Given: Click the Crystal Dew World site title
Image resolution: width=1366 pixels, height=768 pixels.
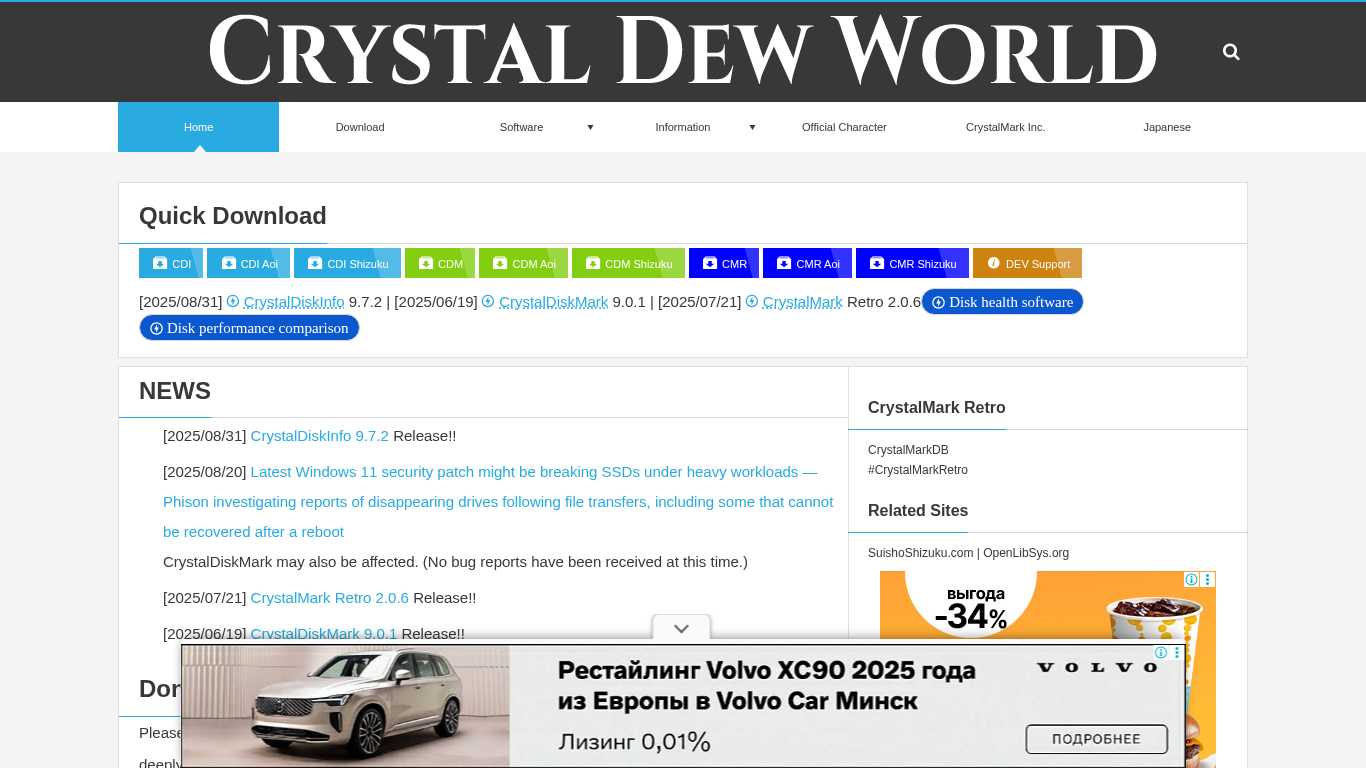Looking at the screenshot, I should coord(683,50).
